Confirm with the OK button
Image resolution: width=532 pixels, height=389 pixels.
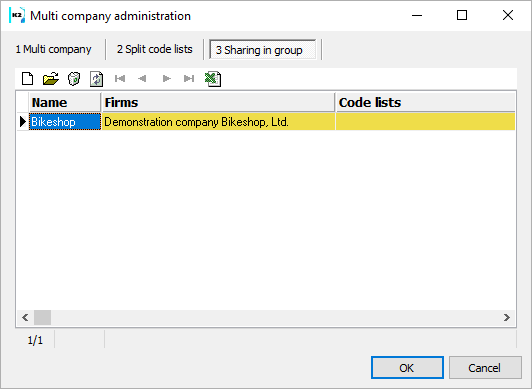pos(407,368)
